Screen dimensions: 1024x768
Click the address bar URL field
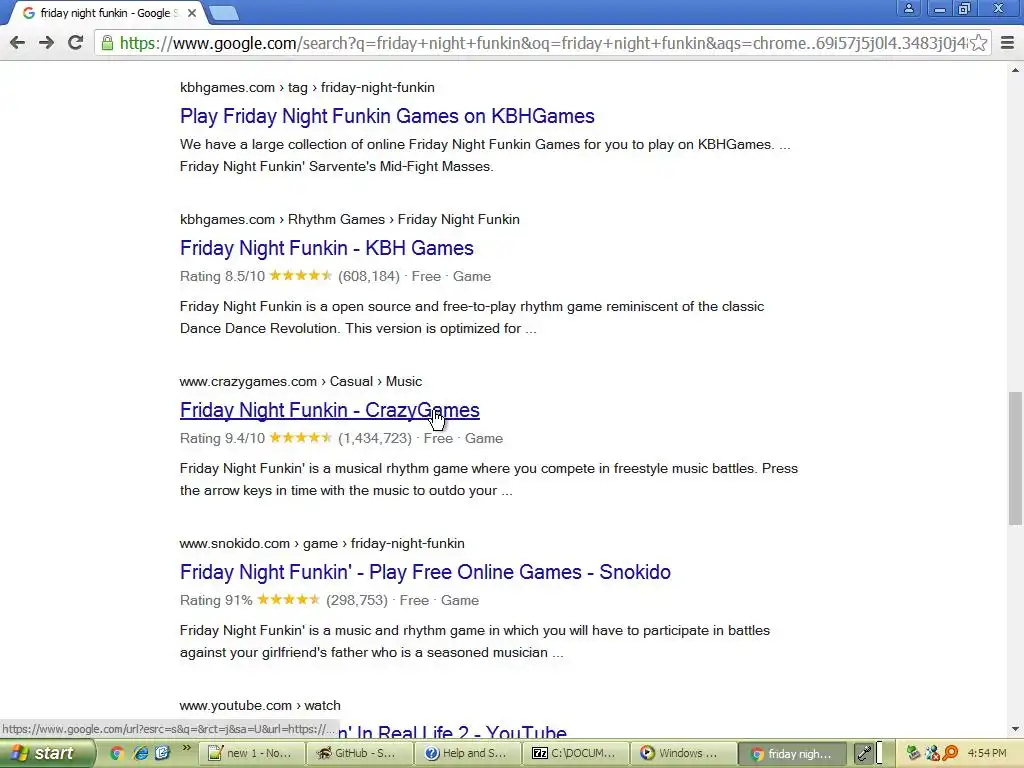coord(542,43)
